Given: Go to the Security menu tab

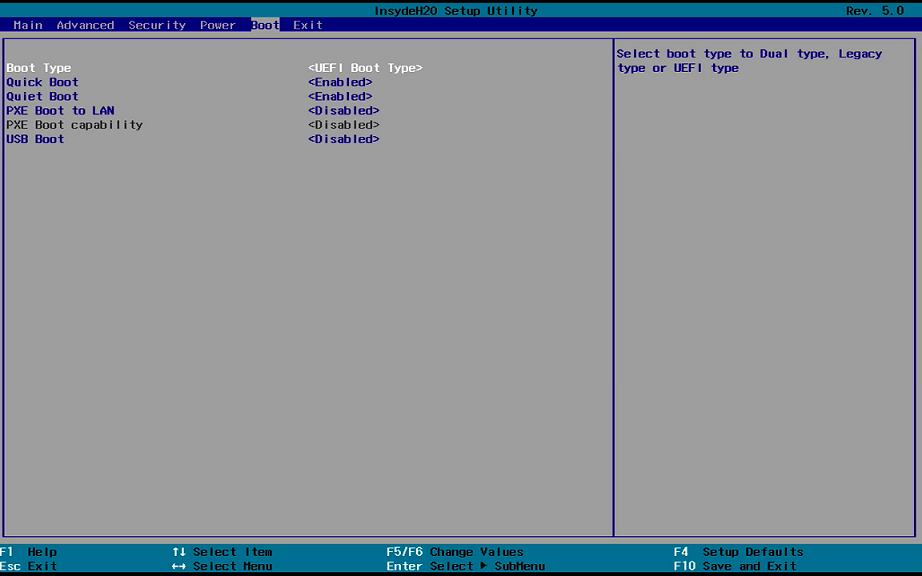Looking at the screenshot, I should (157, 25).
